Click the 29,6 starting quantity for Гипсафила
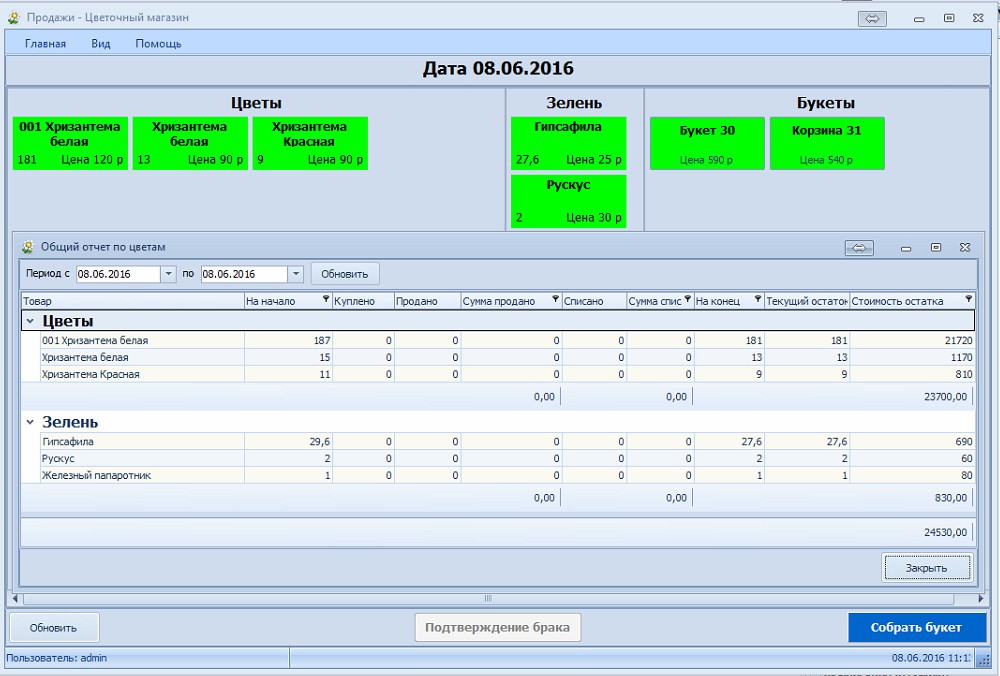 pyautogui.click(x=288, y=441)
